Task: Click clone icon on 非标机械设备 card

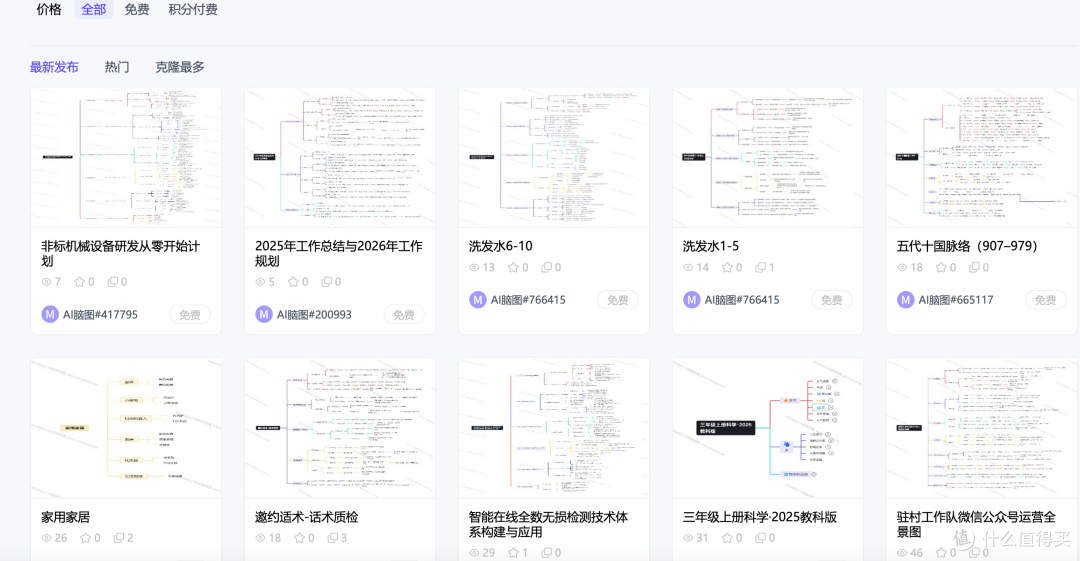Action: click(x=112, y=282)
